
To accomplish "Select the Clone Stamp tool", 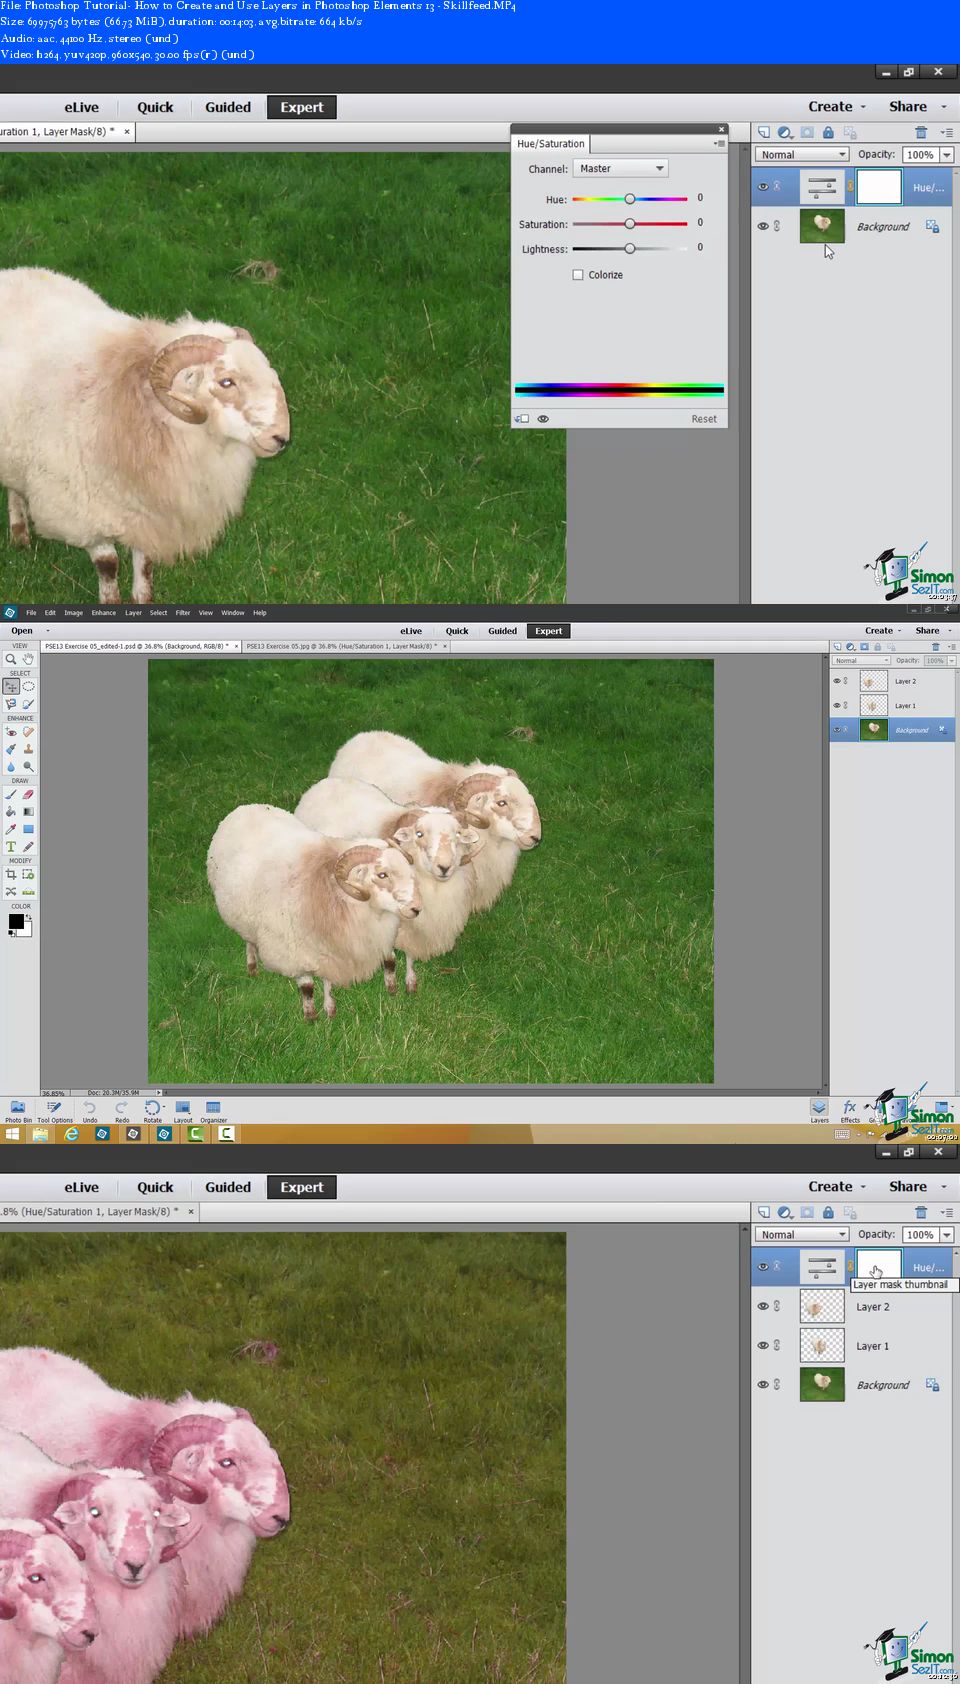I will (28, 749).
